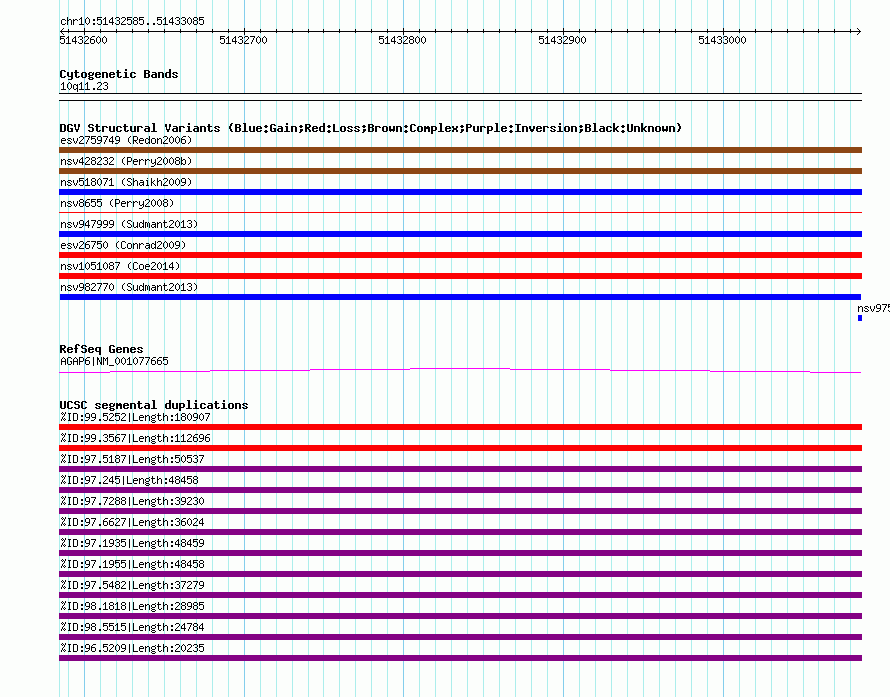
Task: Open variant nsv1051087 (Coe2014) label
Action: click(x=120, y=266)
